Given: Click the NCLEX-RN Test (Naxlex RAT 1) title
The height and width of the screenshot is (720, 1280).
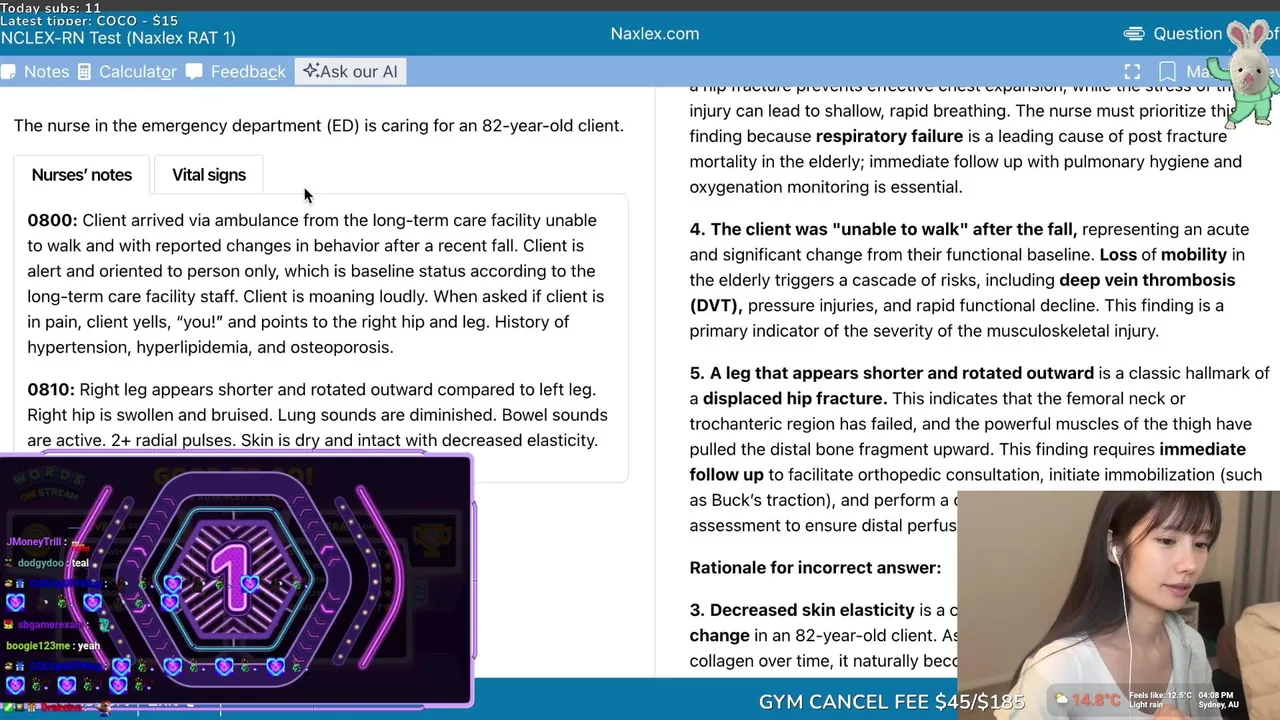Looking at the screenshot, I should pos(118,38).
